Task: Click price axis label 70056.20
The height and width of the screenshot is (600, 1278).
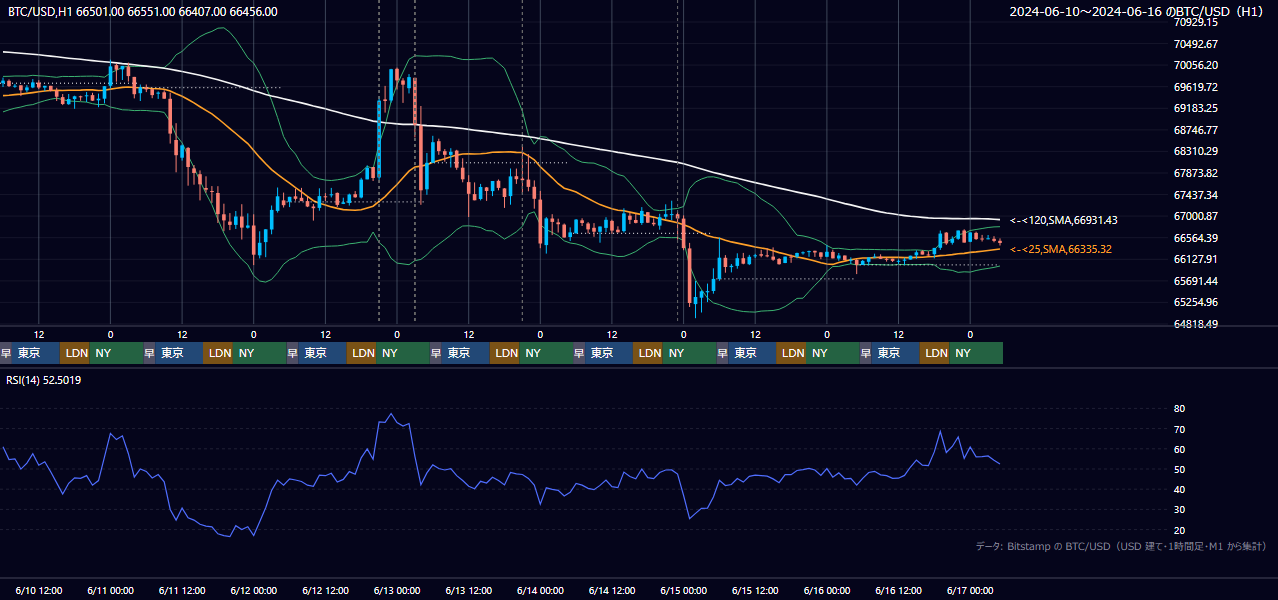Action: click(x=1195, y=65)
